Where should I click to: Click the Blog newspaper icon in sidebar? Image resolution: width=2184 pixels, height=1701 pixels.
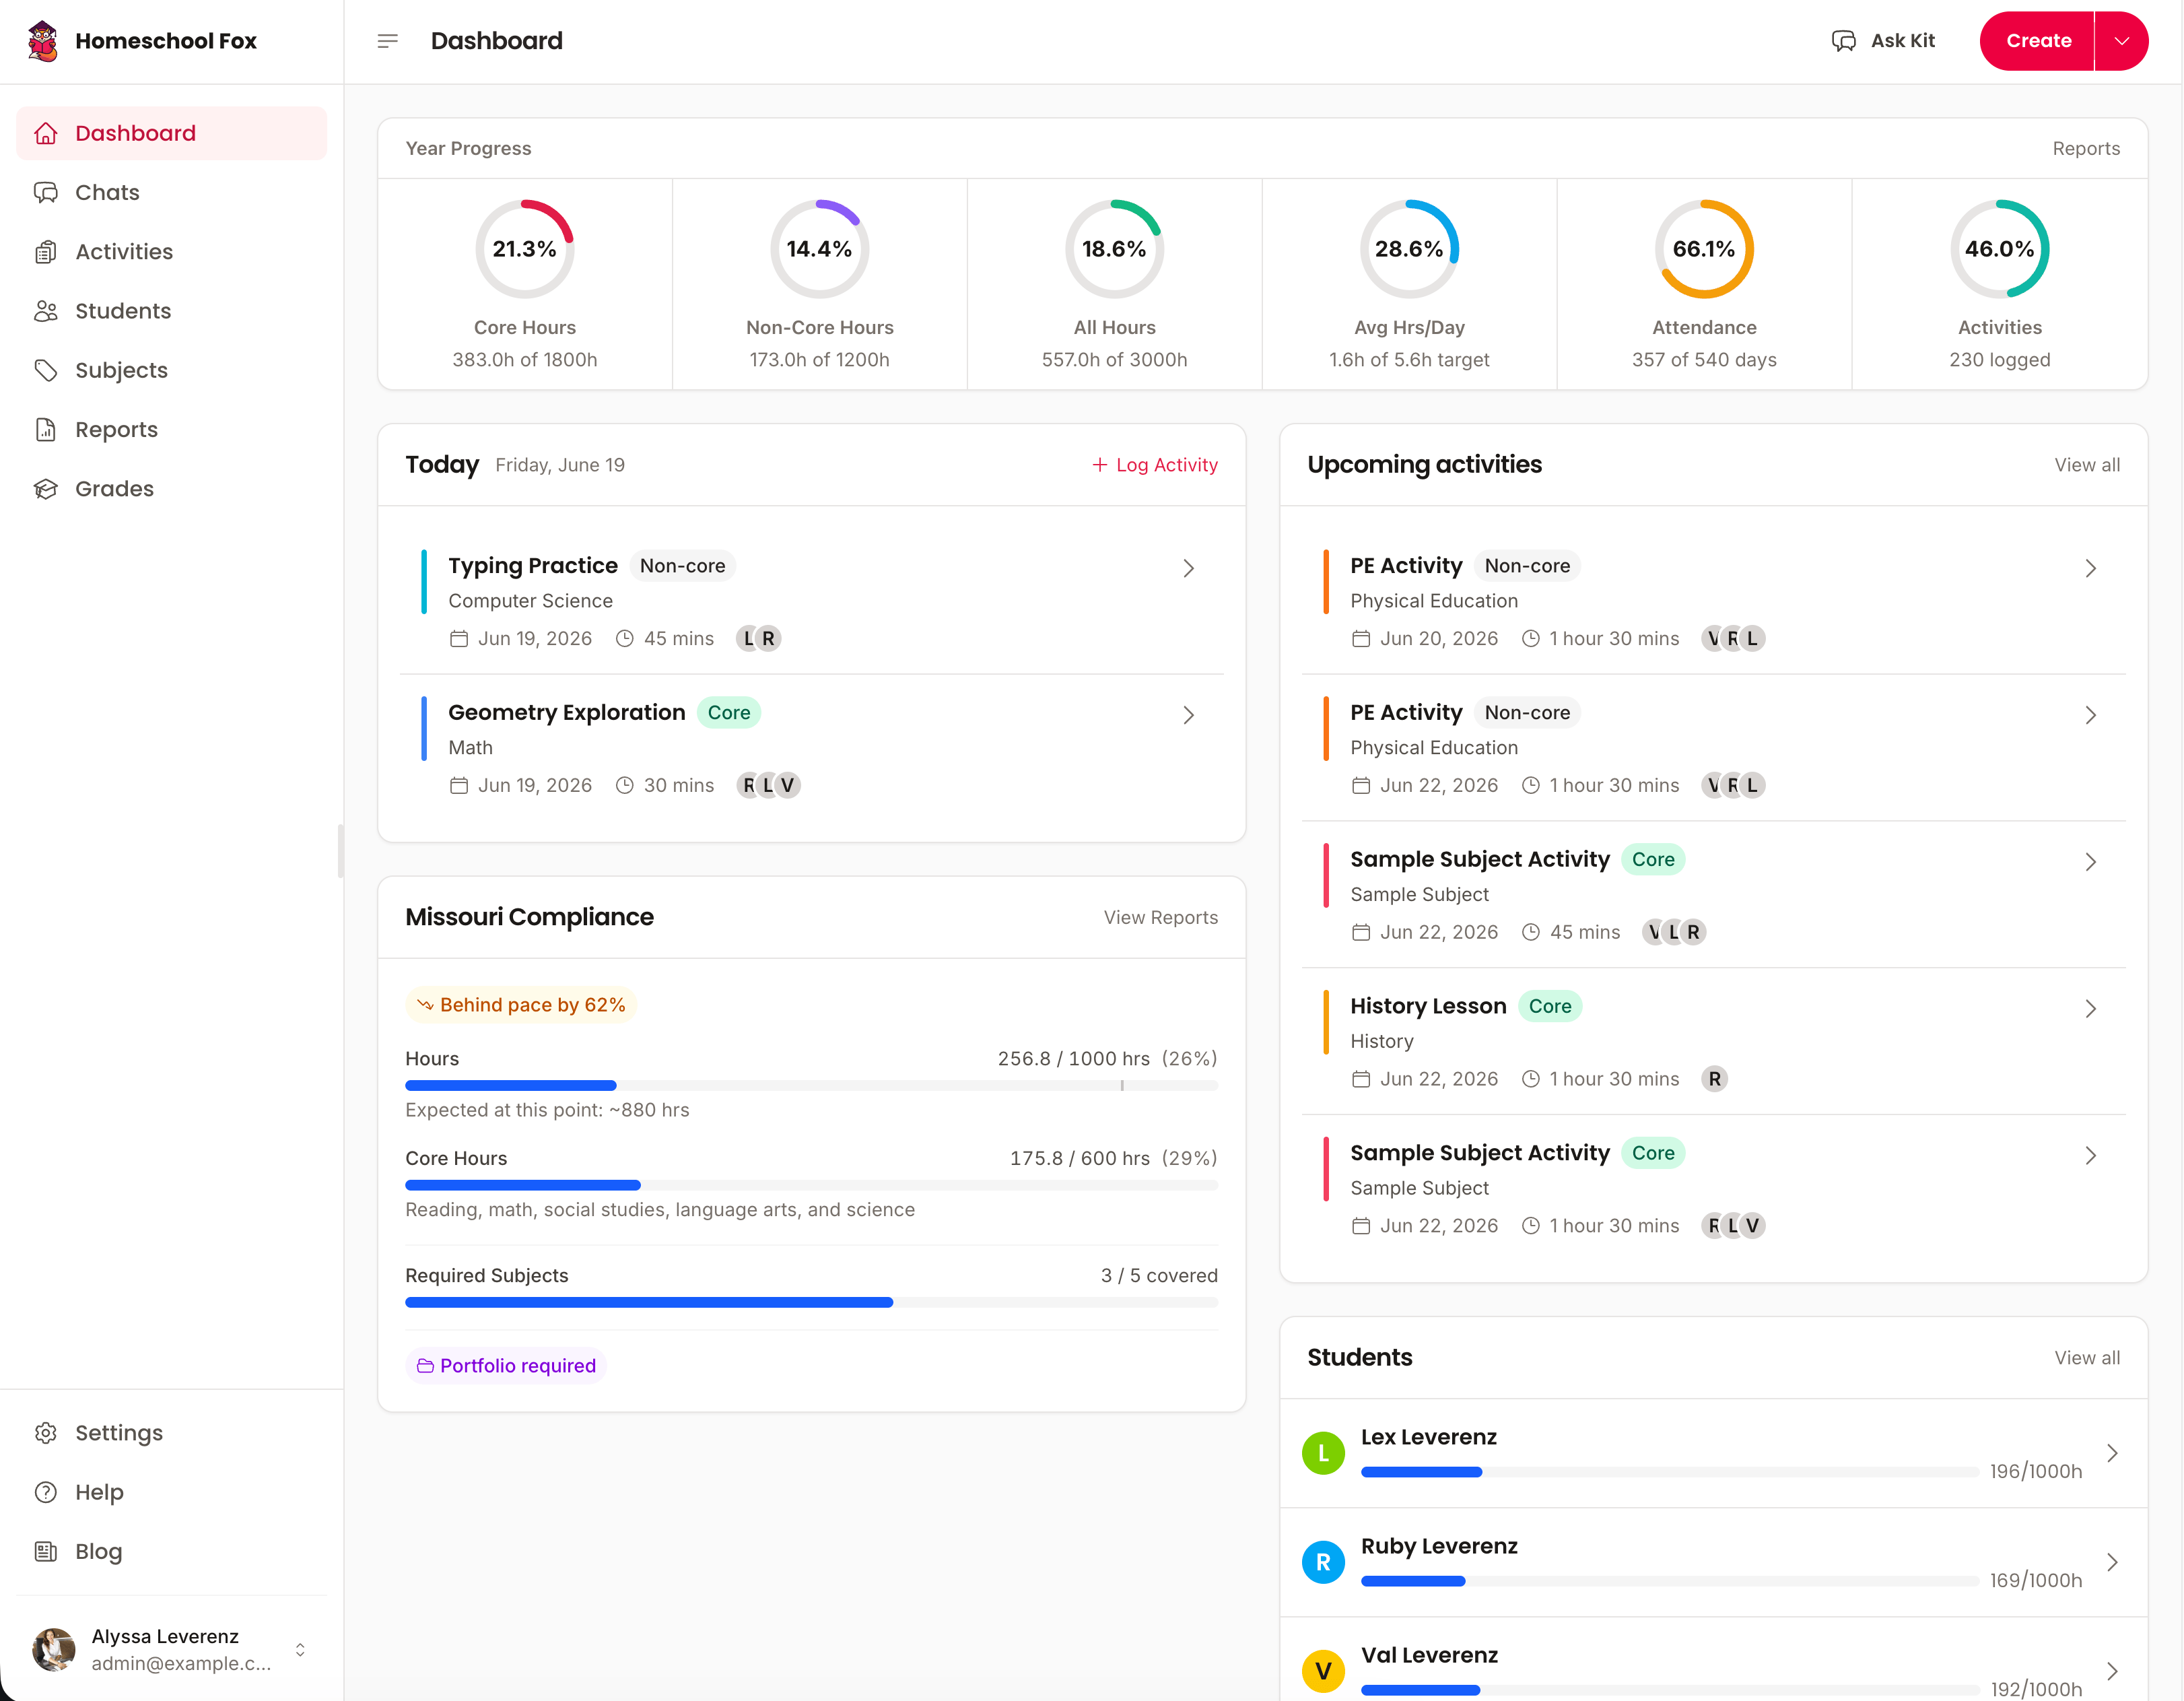point(46,1551)
